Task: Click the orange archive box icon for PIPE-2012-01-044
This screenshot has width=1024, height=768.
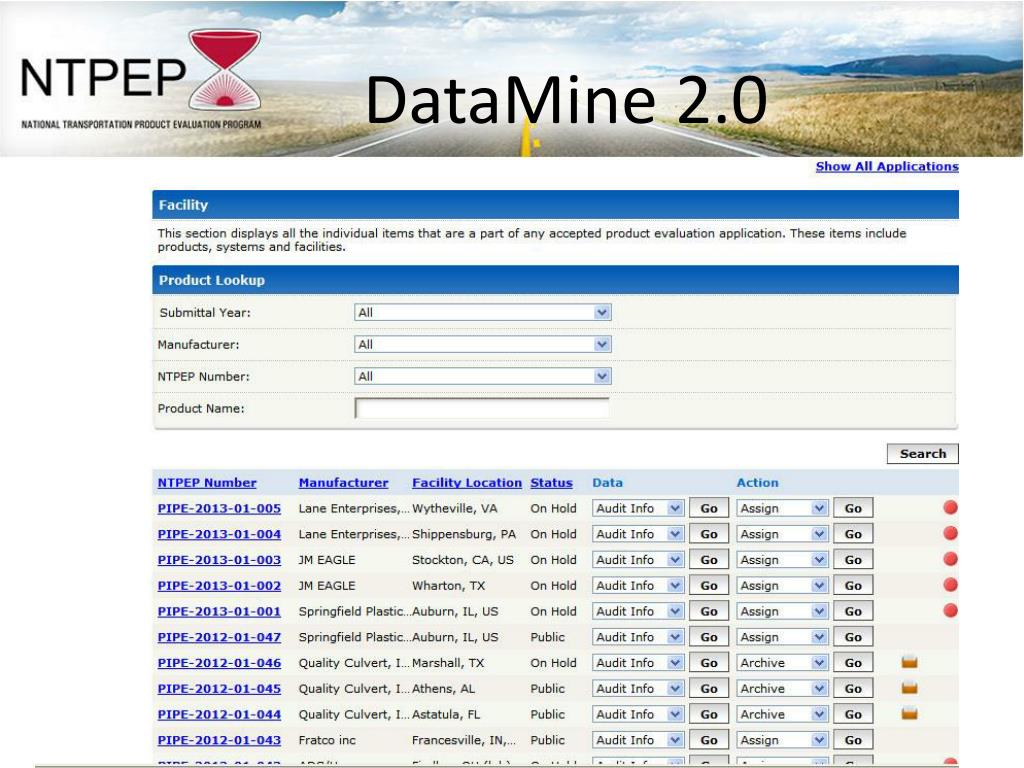Action: coord(909,714)
